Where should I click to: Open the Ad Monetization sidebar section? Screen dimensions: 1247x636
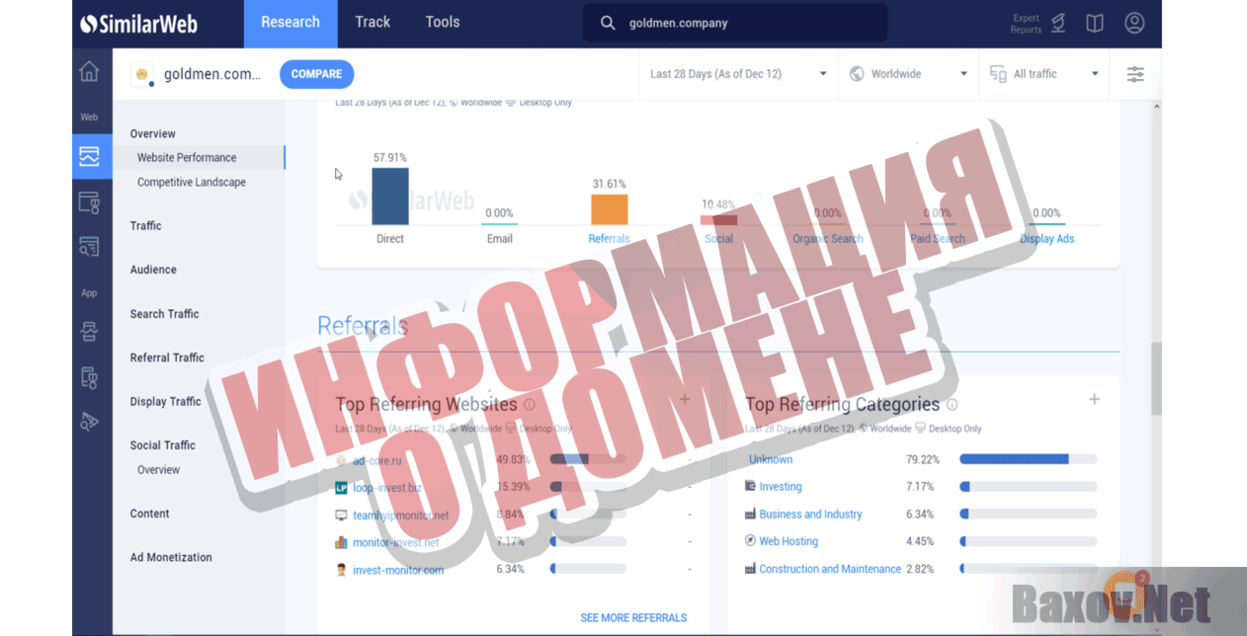(171, 558)
